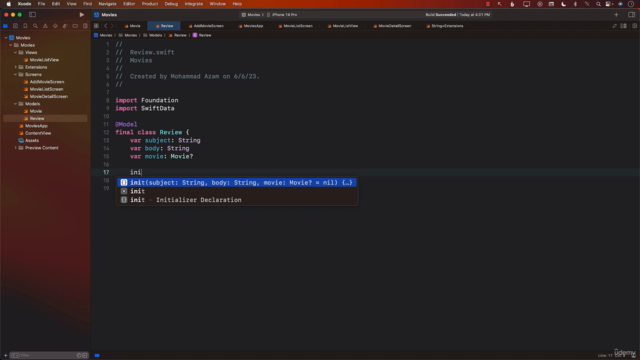Viewport: 640px width, 360px height.
Task: Show the Bookmark navigator
Action: click(x=25, y=26)
